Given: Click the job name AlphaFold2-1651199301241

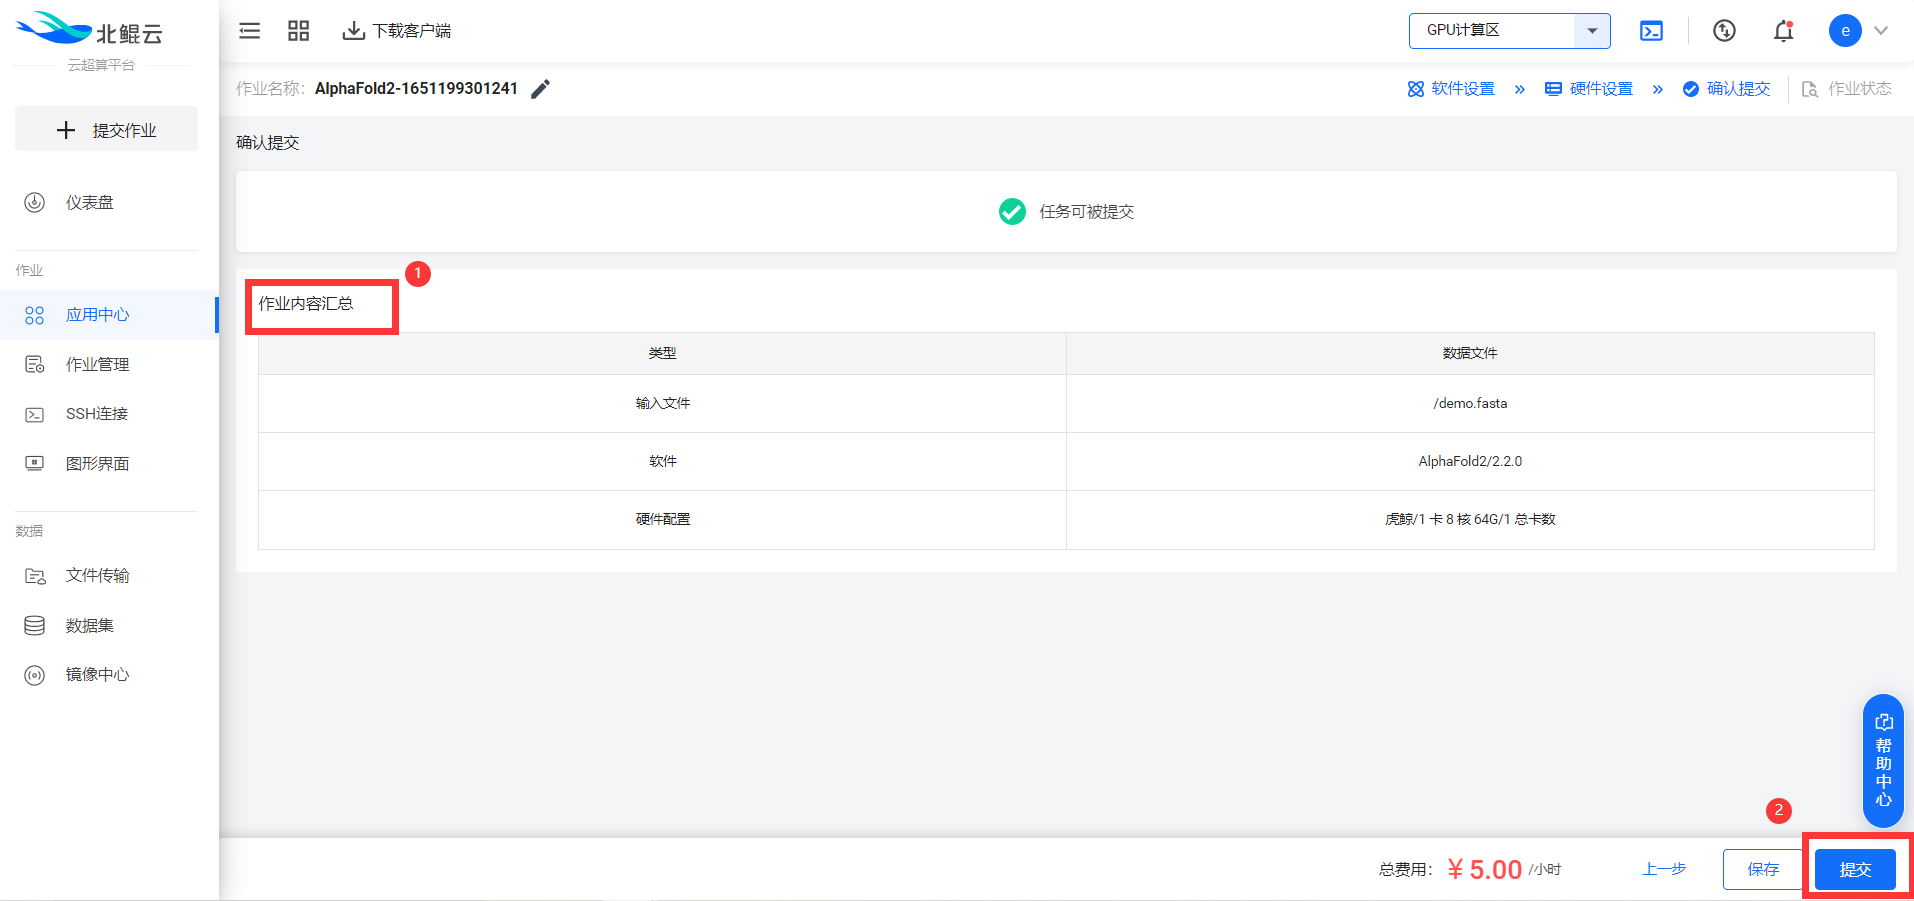Looking at the screenshot, I should [x=416, y=89].
